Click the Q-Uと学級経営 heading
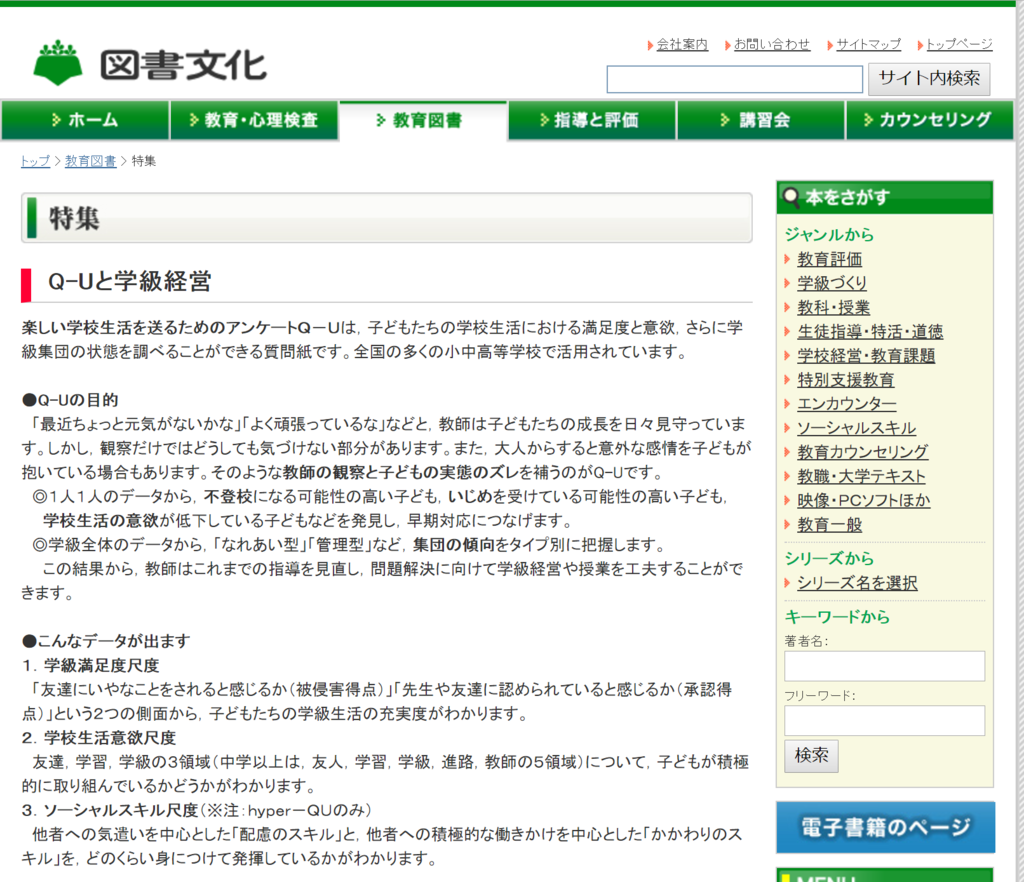 click(x=129, y=281)
